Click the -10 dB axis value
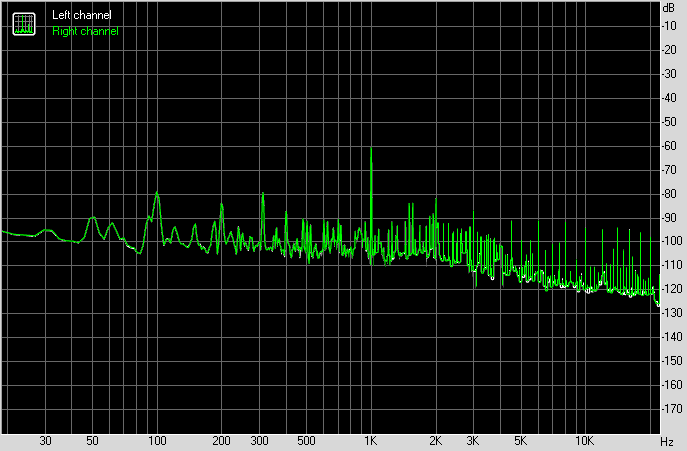 [x=669, y=26]
